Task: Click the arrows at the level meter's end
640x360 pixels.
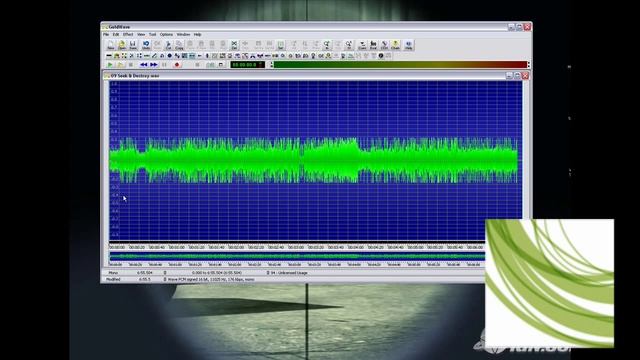Action: click(x=529, y=64)
